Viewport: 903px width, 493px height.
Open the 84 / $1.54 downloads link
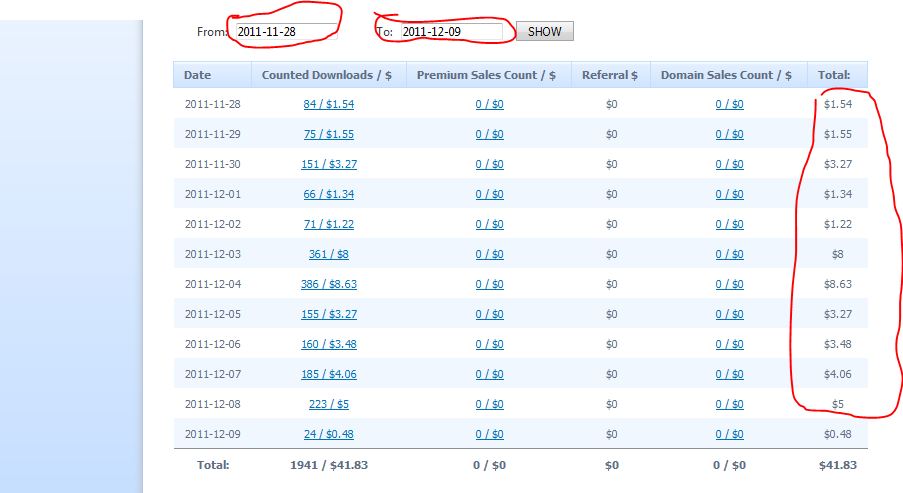[328, 104]
